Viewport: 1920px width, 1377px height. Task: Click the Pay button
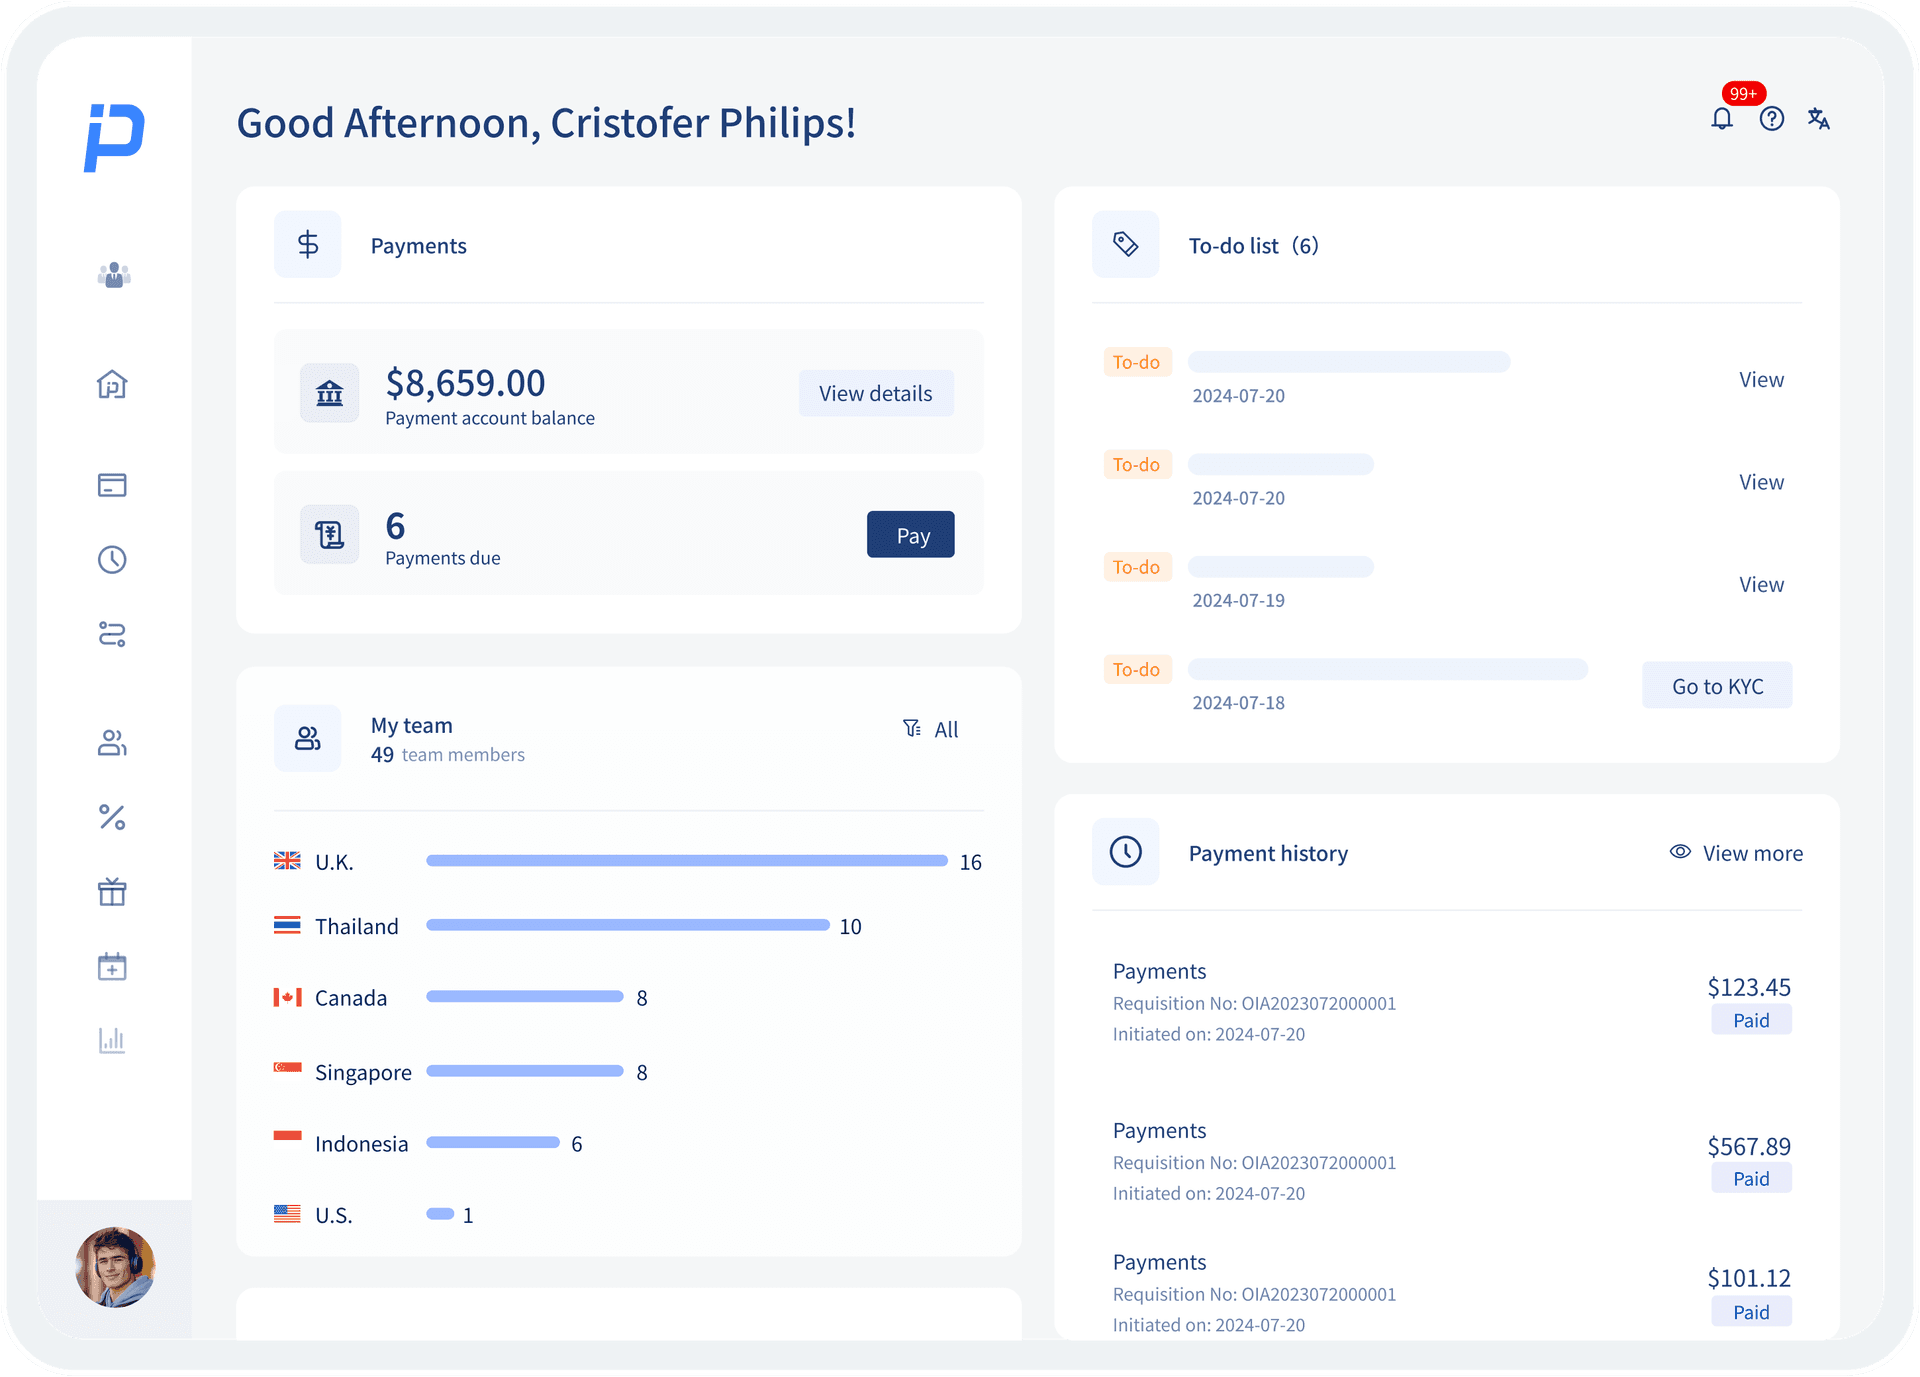[911, 535]
